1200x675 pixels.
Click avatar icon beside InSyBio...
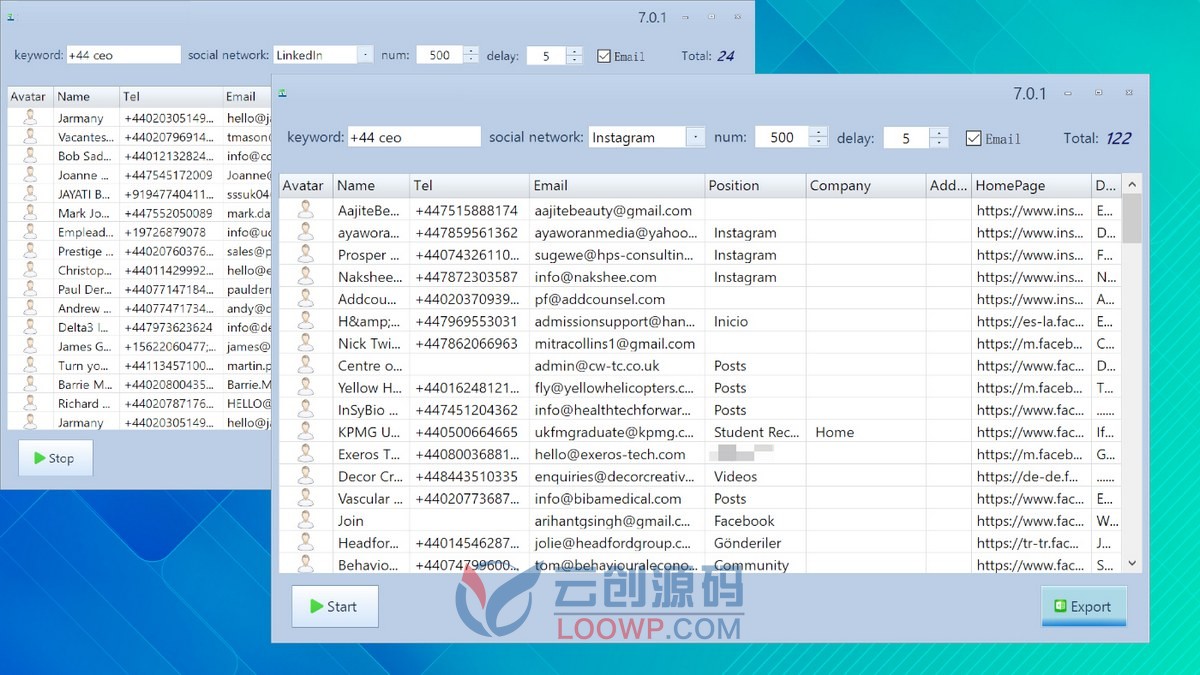305,409
